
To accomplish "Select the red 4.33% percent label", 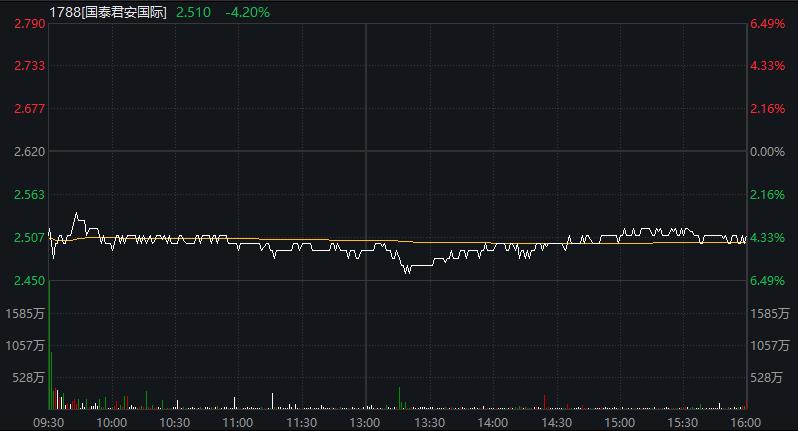I will coord(767,66).
